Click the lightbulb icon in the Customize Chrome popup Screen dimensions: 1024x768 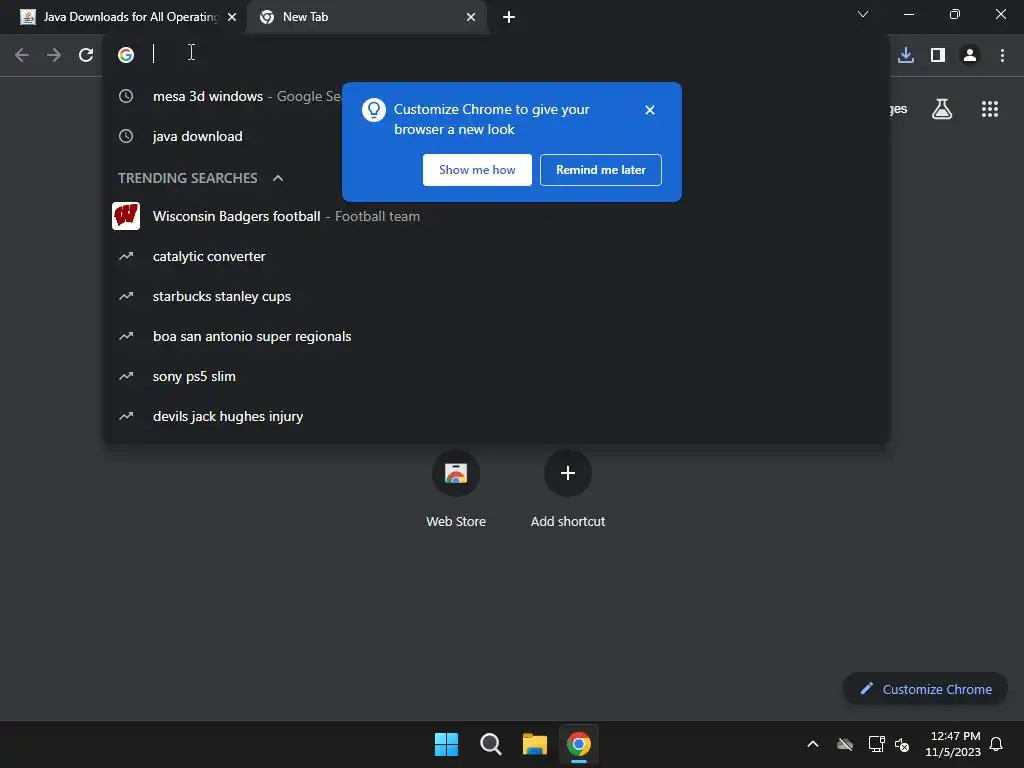coord(374,110)
